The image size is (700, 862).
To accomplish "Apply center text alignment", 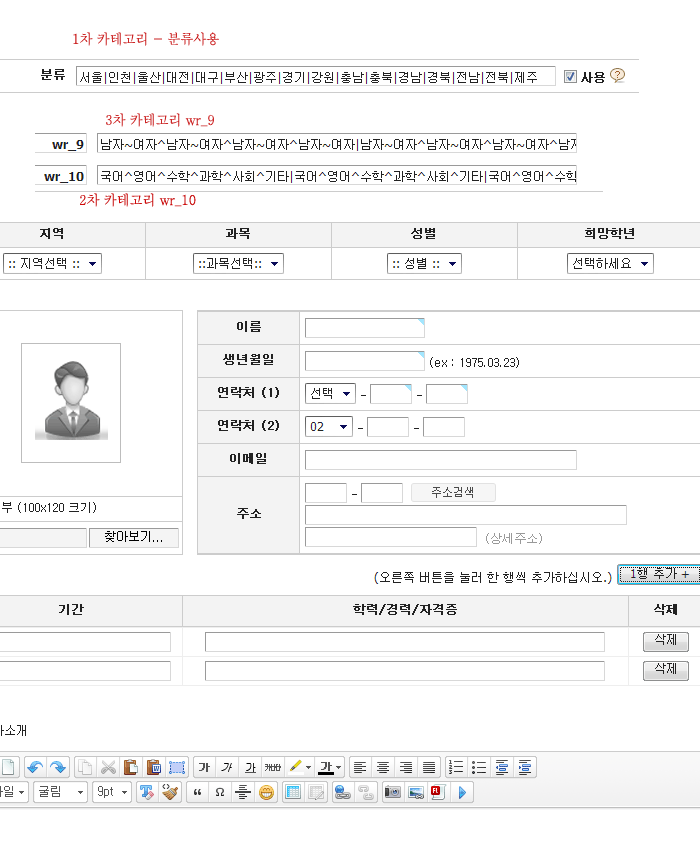I will pos(383,768).
